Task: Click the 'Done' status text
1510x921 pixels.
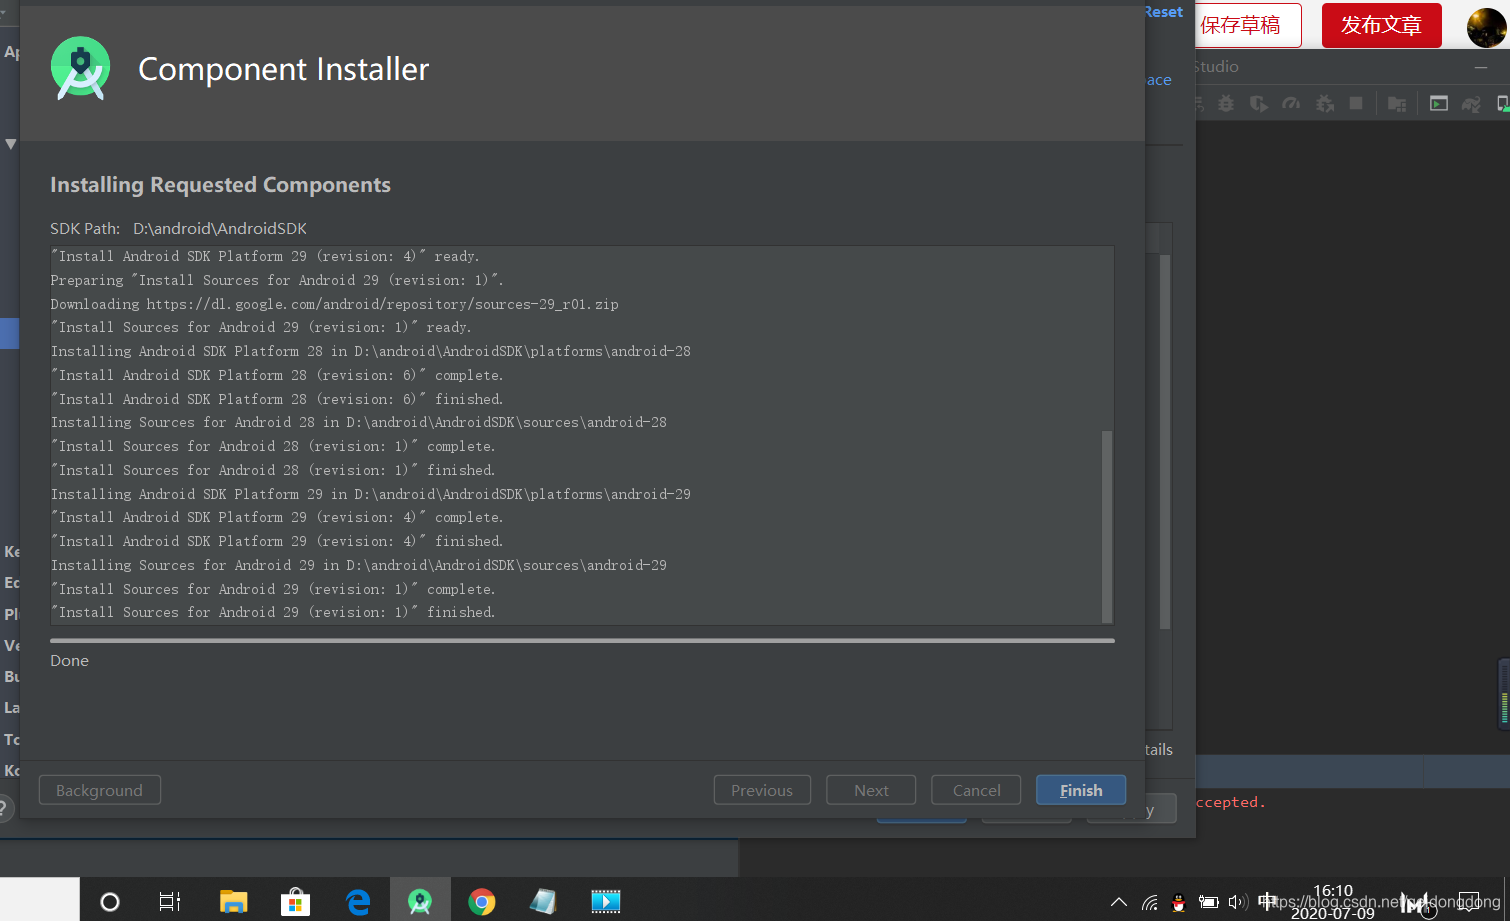Action: coord(69,660)
